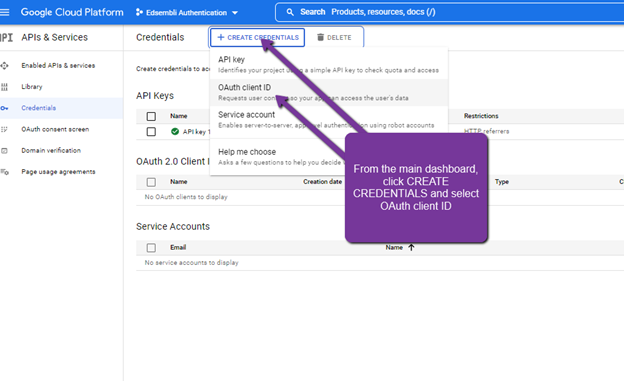The height and width of the screenshot is (381, 624).
Task: Go to Enabled APIs & services
Action: click(x=58, y=66)
